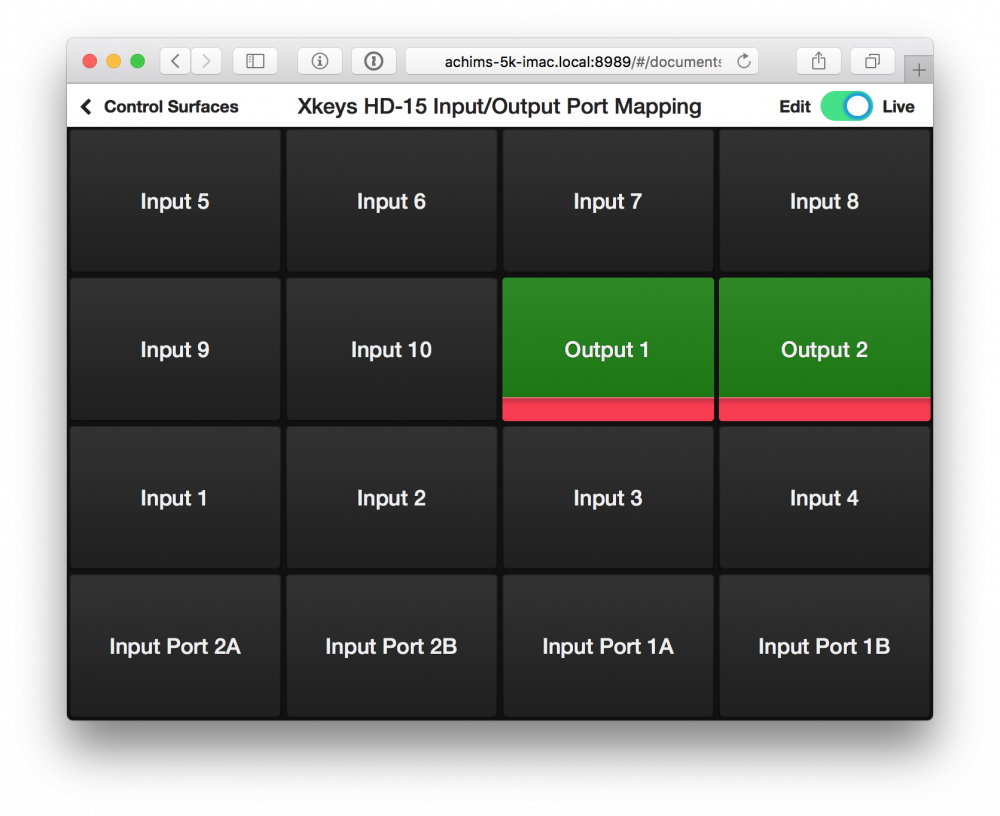
Task: Click the back chevron beside Control Surfaces
Action: click(86, 107)
